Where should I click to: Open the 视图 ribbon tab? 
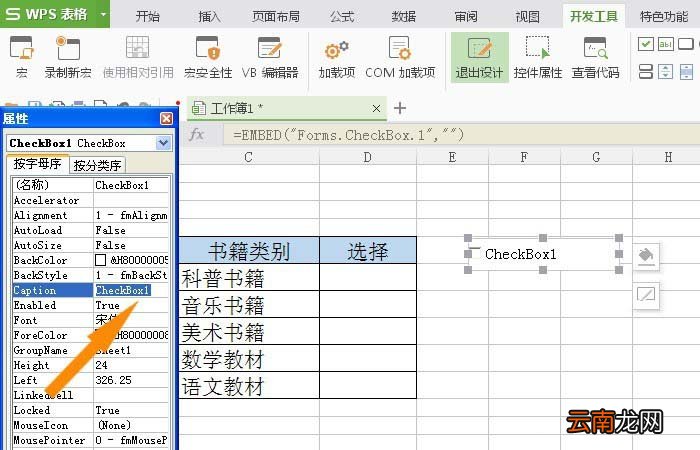click(527, 17)
